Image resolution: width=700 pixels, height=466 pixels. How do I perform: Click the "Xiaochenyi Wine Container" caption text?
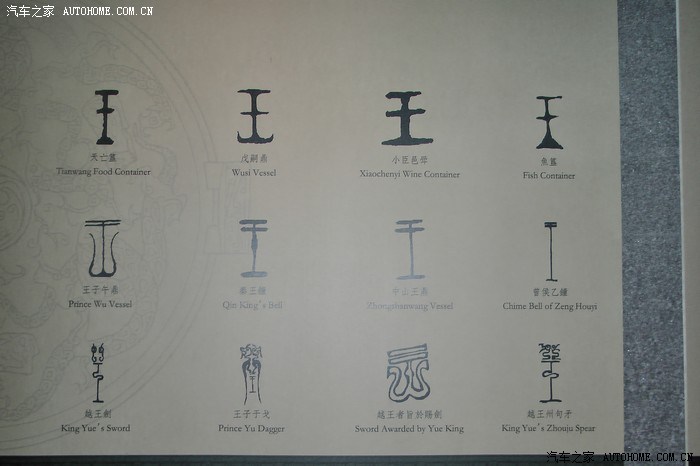(x=409, y=174)
